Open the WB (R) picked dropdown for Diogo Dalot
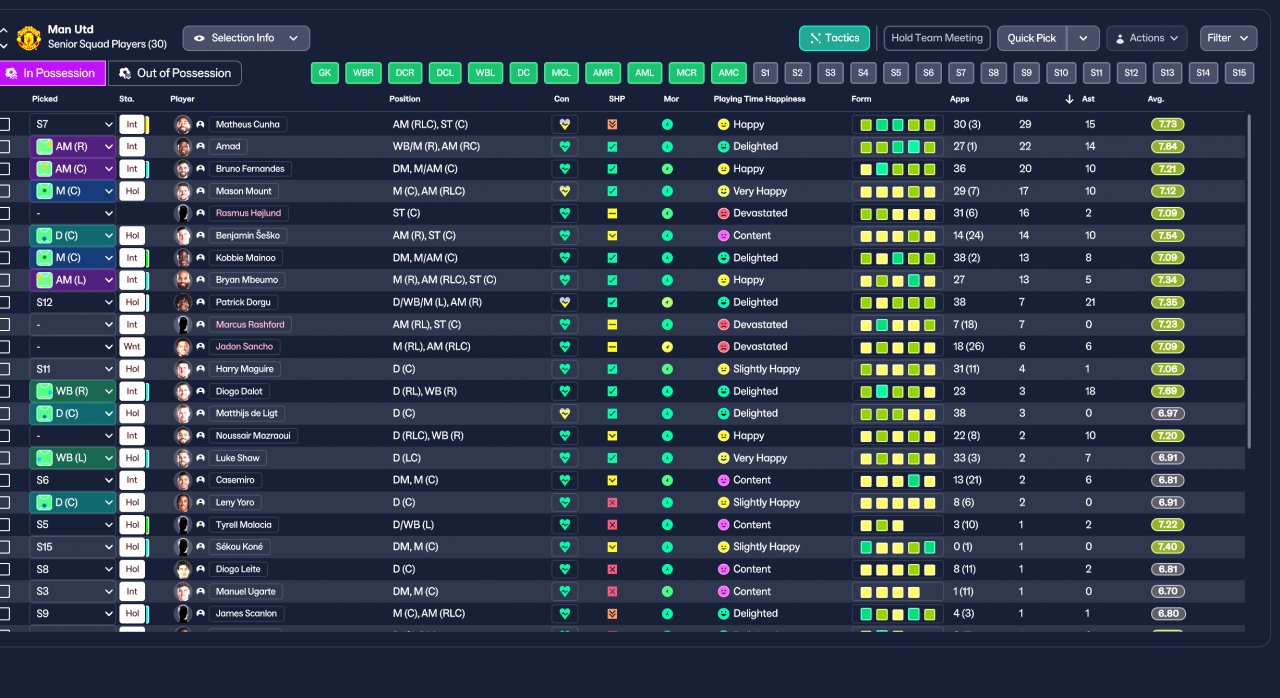Screen dimensions: 1280x698 coord(73,391)
